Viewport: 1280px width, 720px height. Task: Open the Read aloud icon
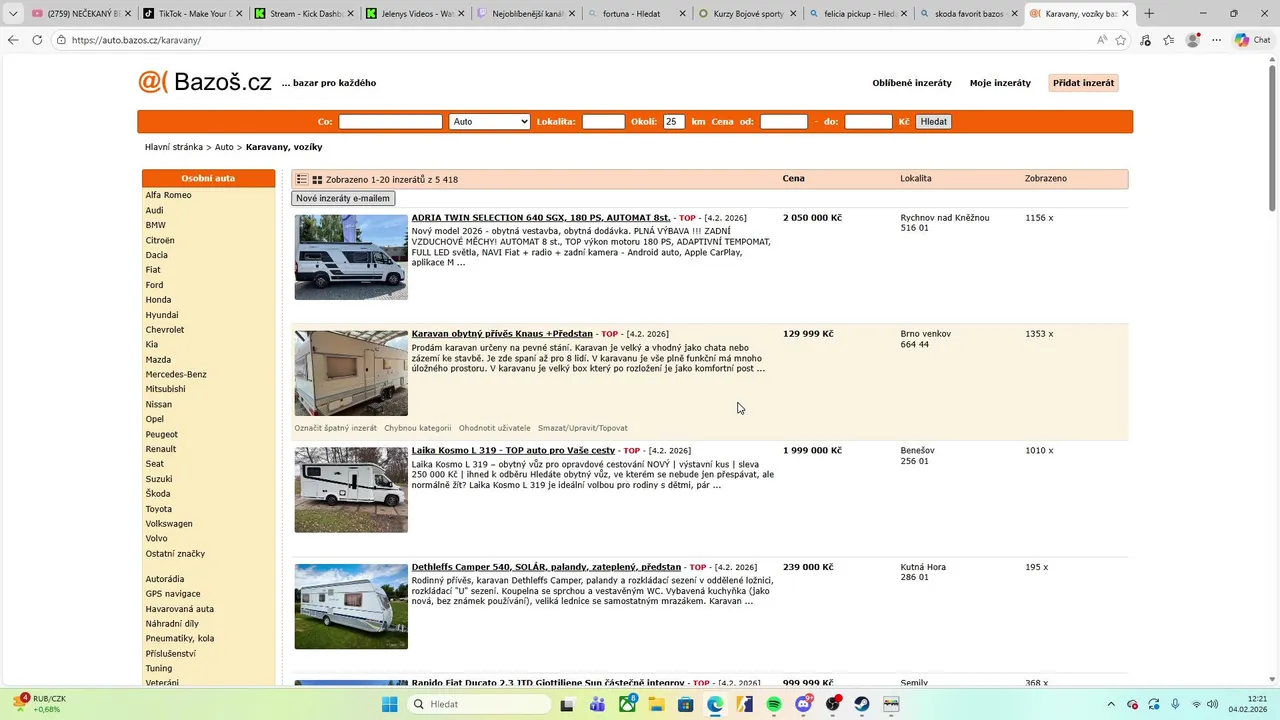coord(1101,40)
